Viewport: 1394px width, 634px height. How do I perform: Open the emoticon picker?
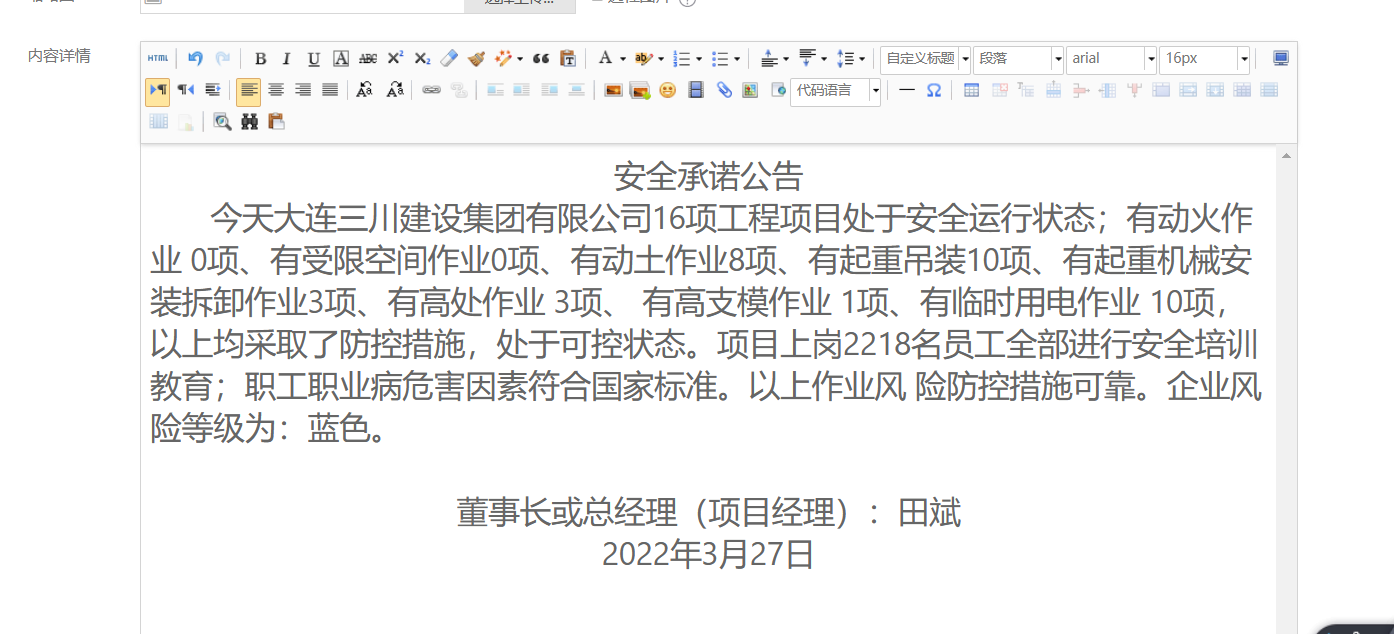point(668,90)
